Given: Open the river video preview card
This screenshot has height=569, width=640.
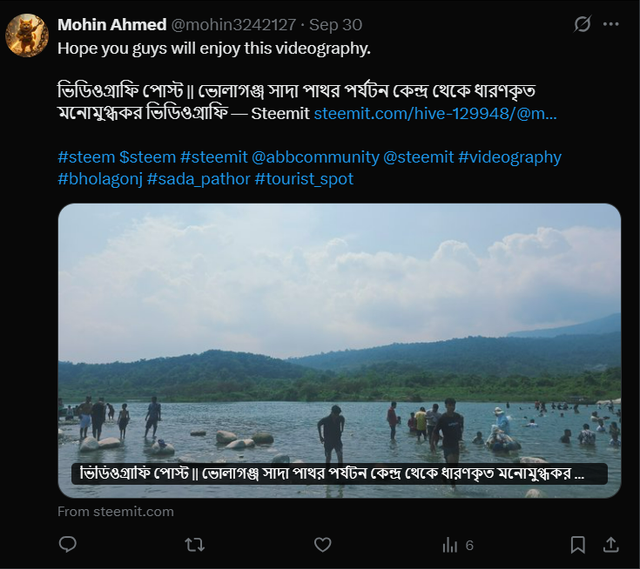Looking at the screenshot, I should point(339,330).
